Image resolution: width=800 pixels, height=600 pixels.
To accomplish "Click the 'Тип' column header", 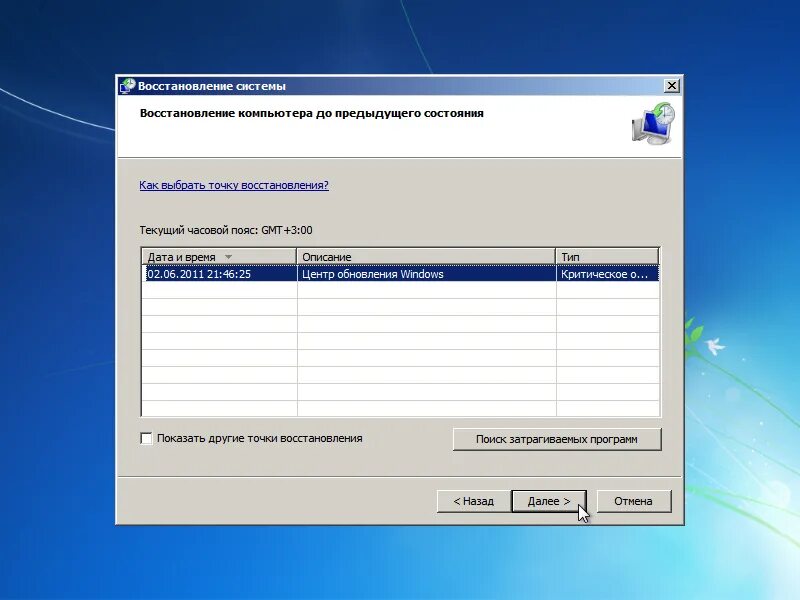I will tap(607, 257).
